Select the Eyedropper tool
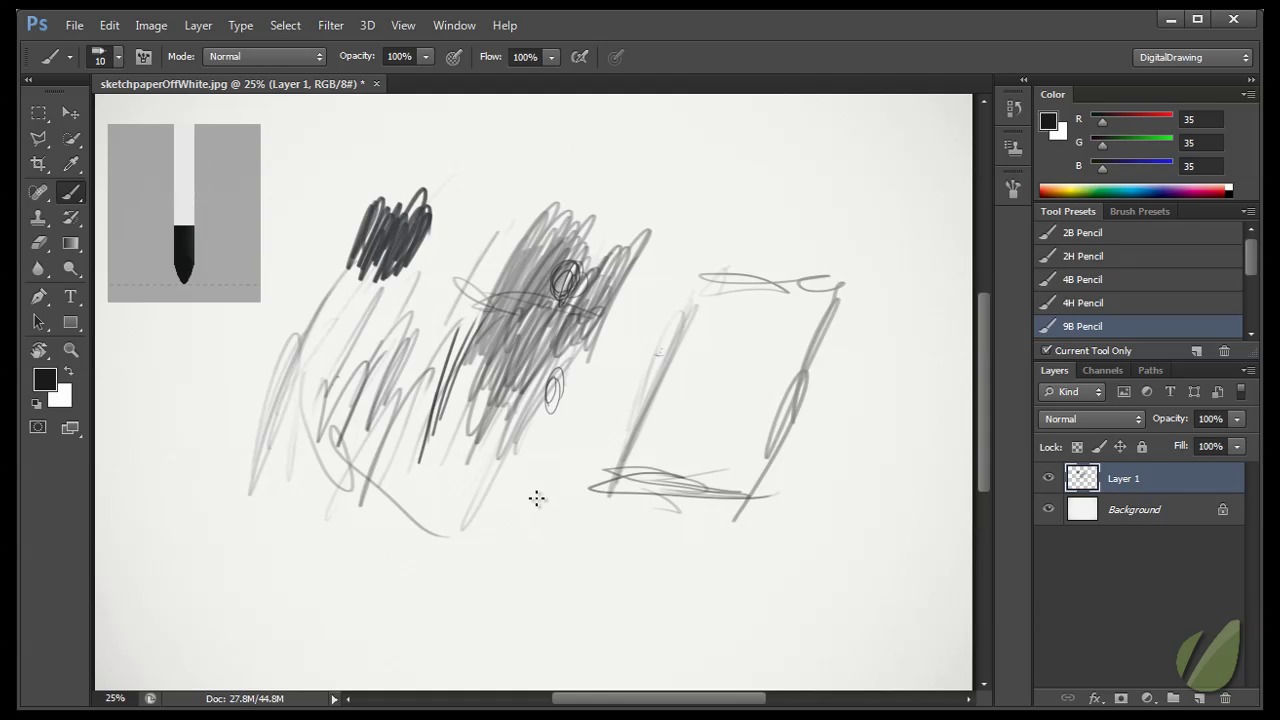 coord(71,164)
